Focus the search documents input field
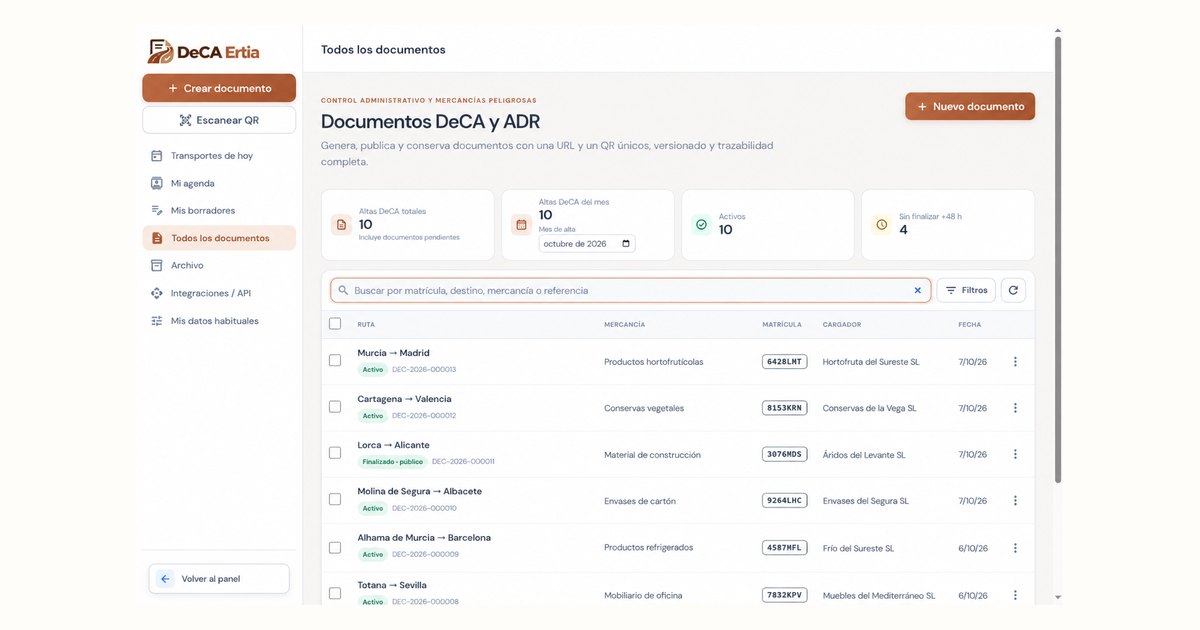The image size is (1200, 630). (630, 290)
